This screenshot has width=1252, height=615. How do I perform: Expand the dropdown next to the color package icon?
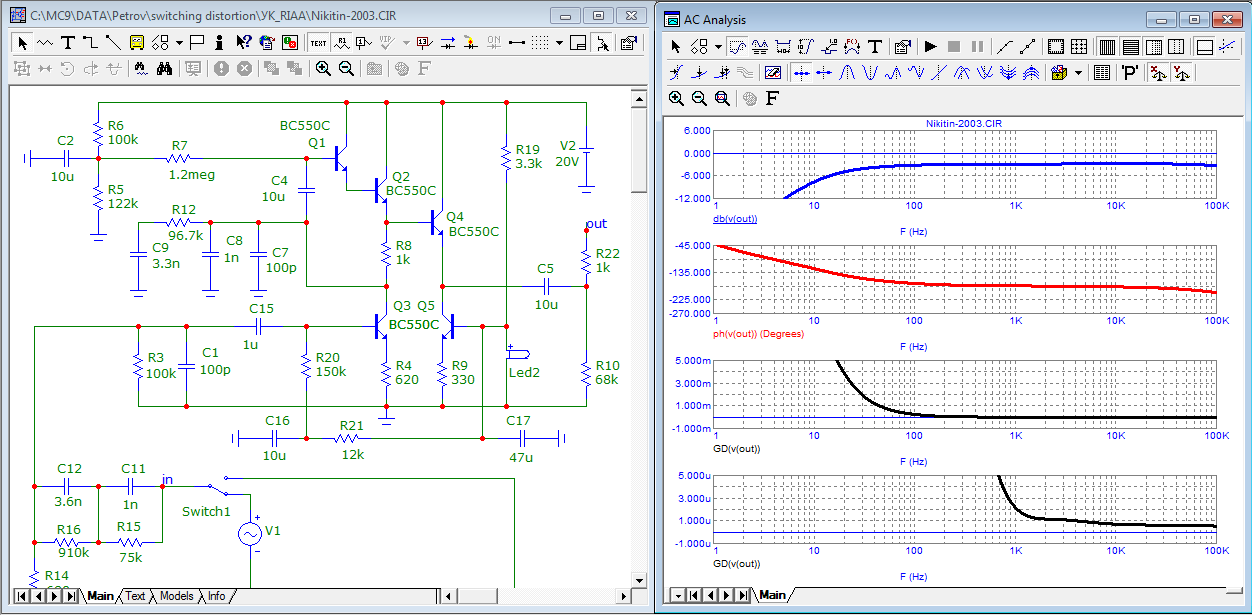coord(1079,72)
